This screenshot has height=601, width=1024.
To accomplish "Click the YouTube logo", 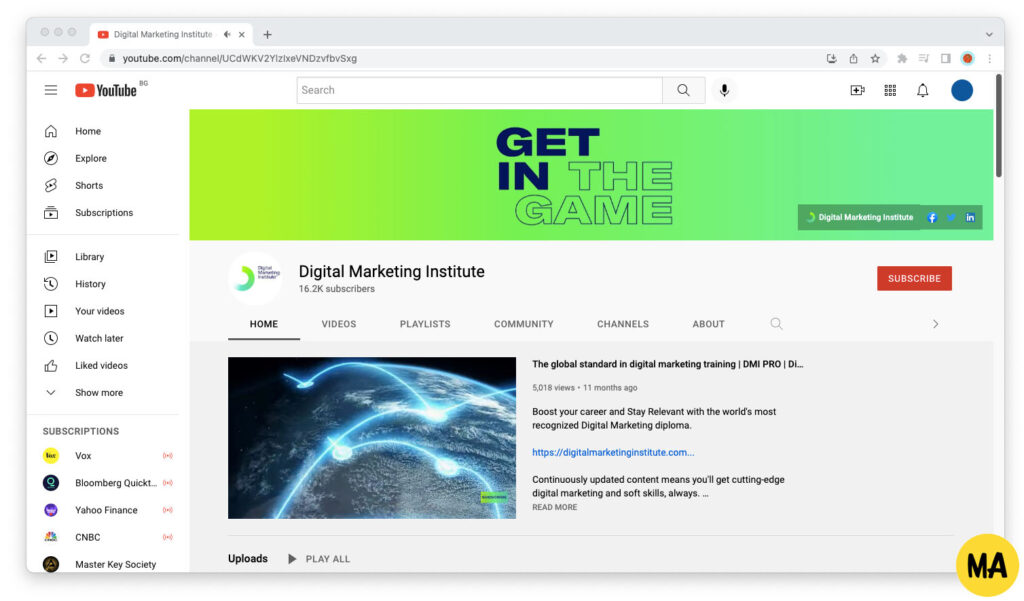I will 106,90.
